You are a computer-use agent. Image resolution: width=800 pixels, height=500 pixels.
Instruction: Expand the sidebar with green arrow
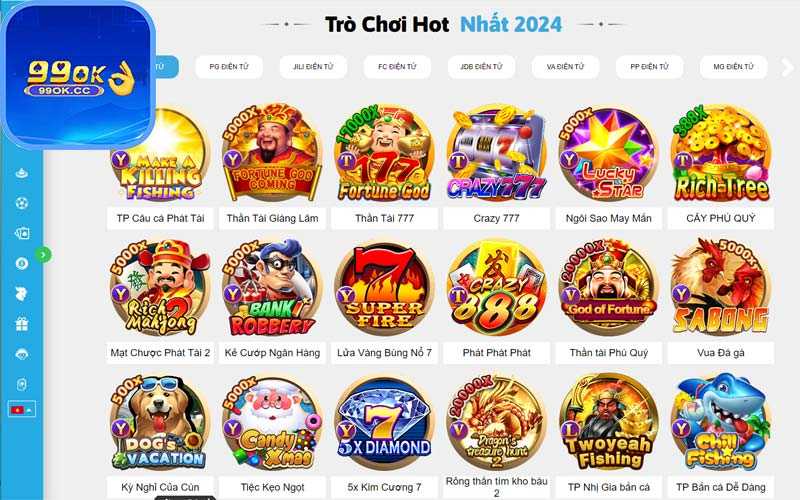43,254
